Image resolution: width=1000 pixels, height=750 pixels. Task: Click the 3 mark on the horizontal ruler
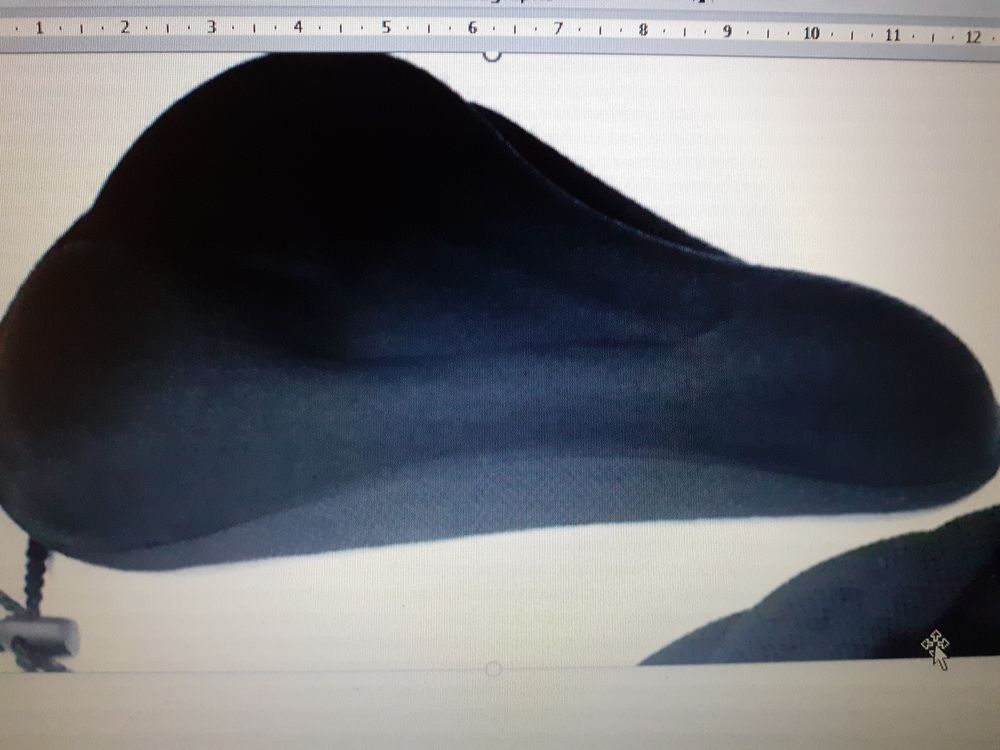211,29
